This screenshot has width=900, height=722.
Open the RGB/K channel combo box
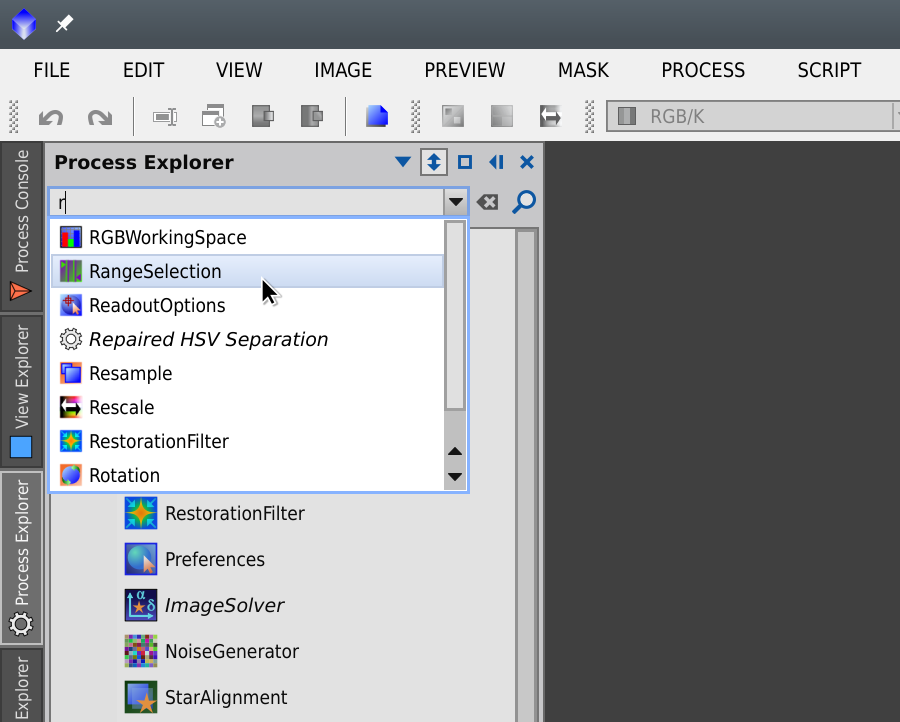752,117
